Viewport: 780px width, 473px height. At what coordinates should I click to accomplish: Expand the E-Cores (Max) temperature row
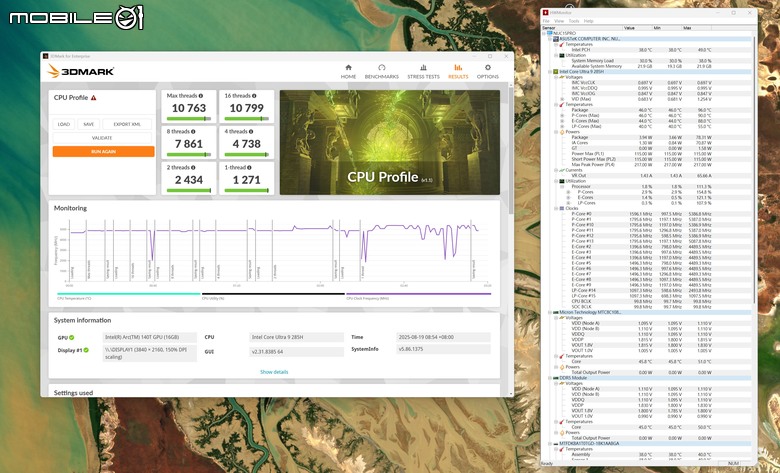pyautogui.click(x=563, y=121)
